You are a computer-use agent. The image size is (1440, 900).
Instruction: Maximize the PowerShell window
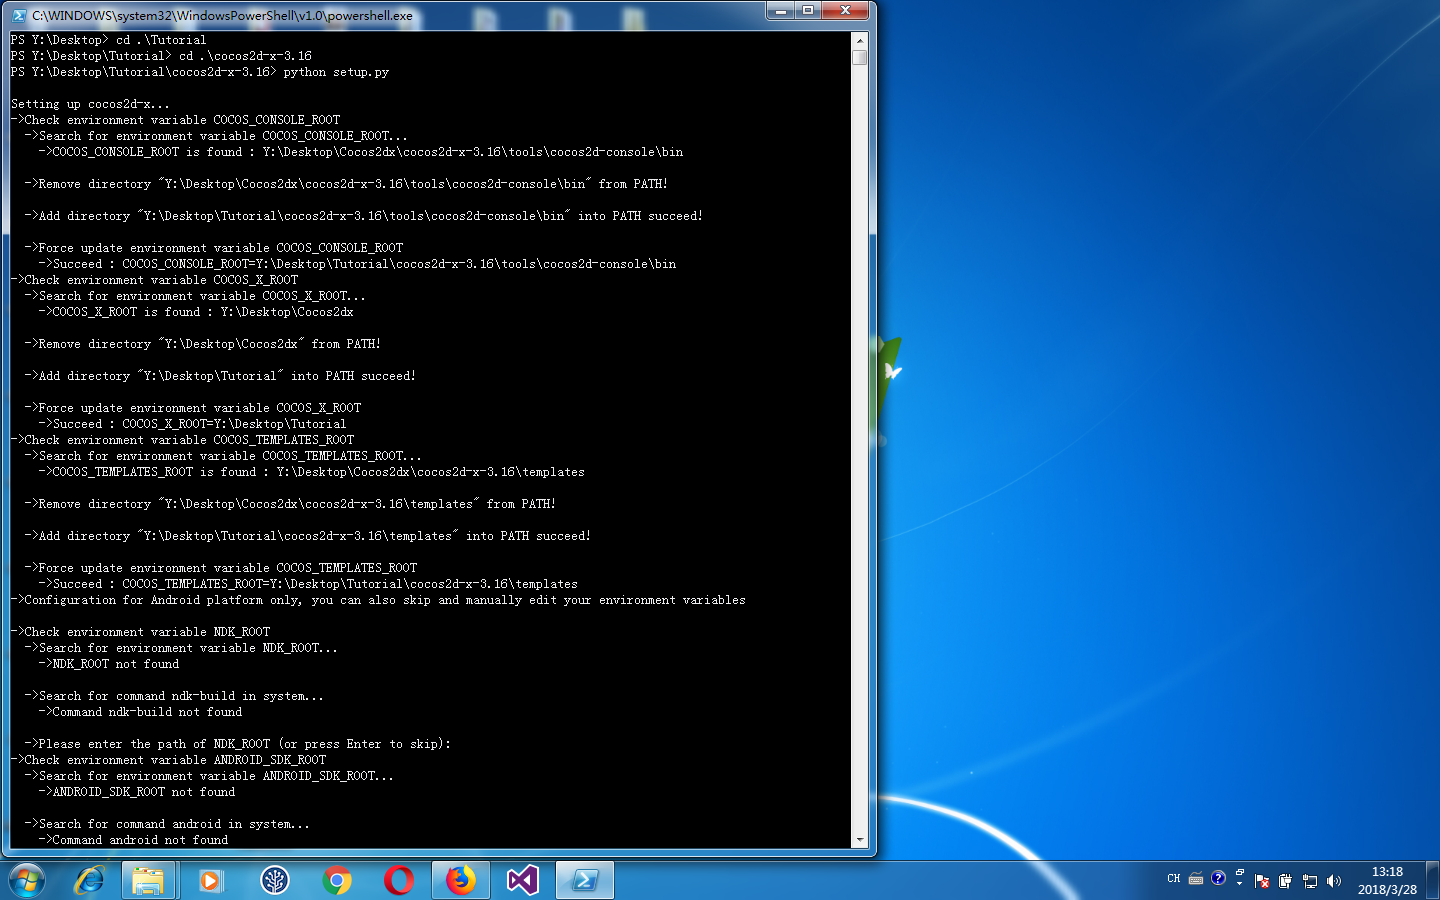[808, 10]
